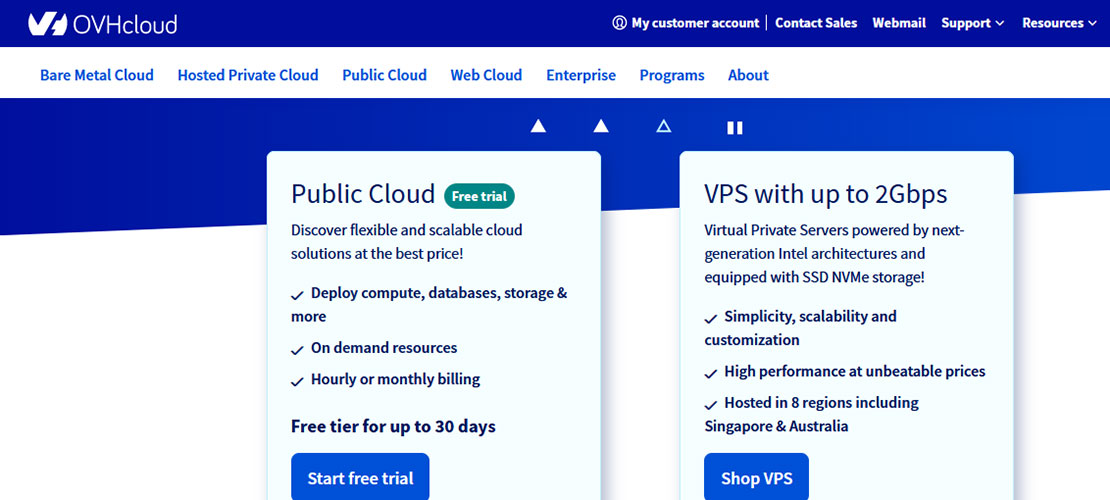Click 'Hourly or monthly billing' text
The height and width of the screenshot is (500, 1110).
click(395, 379)
